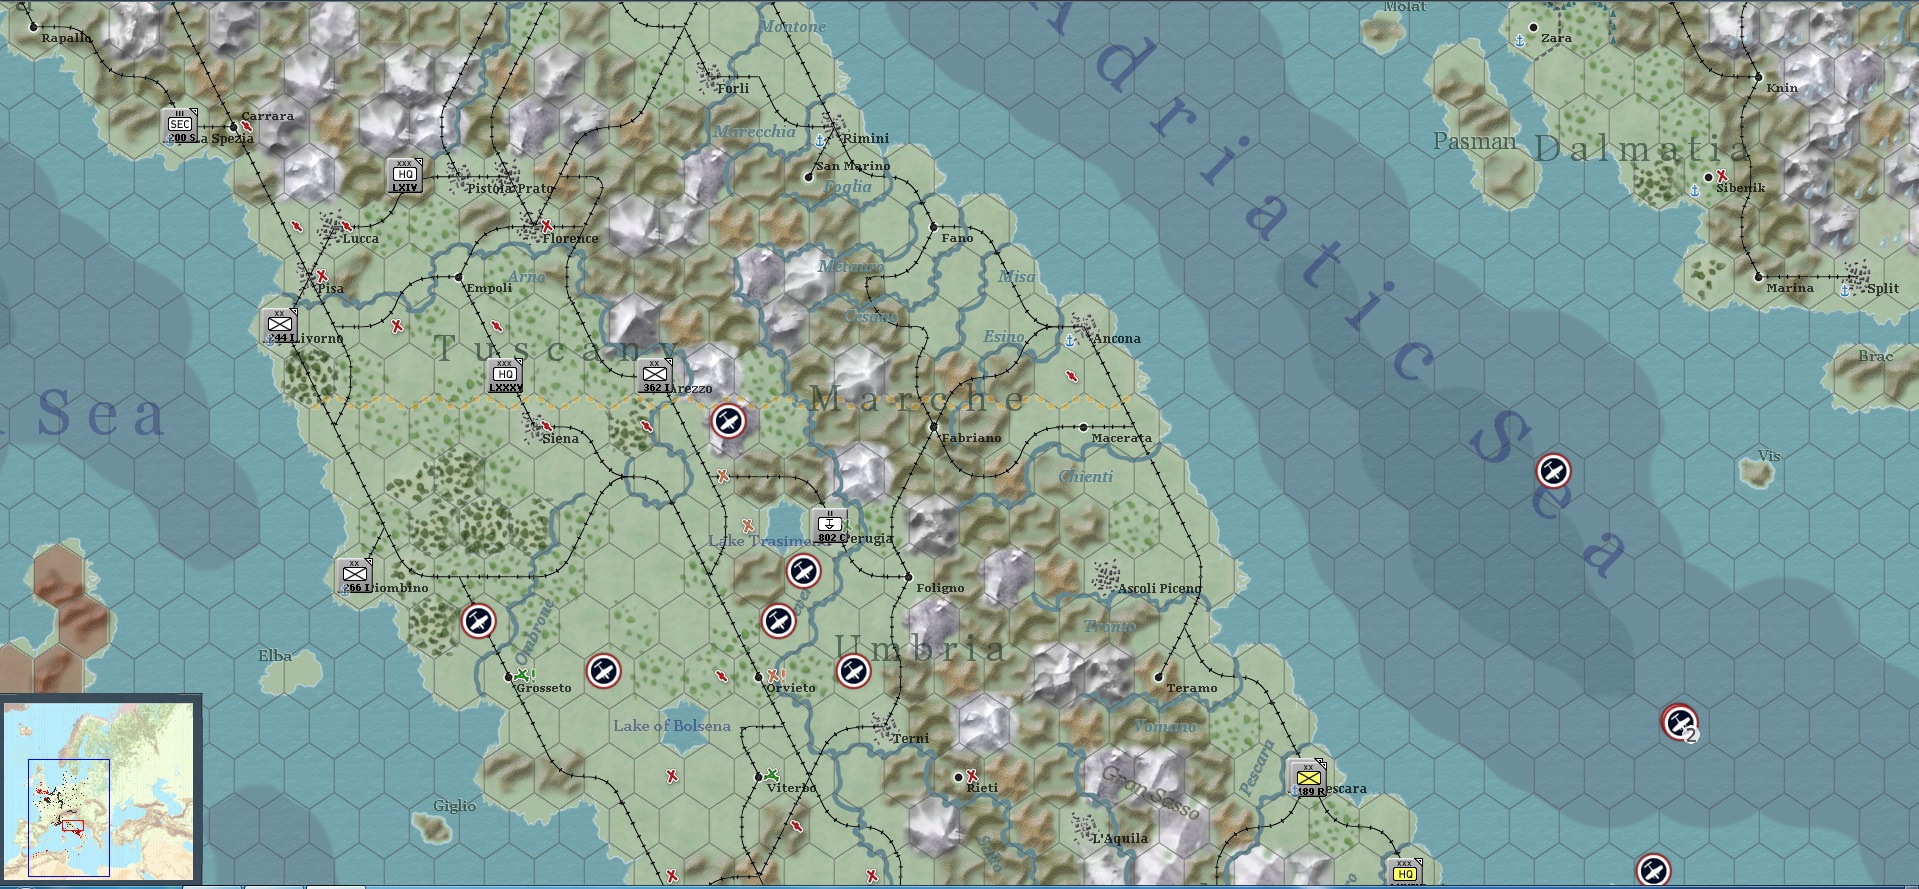Click the port anchor icon at Ancona
Screen dimensions: 1919x889
[1069, 340]
